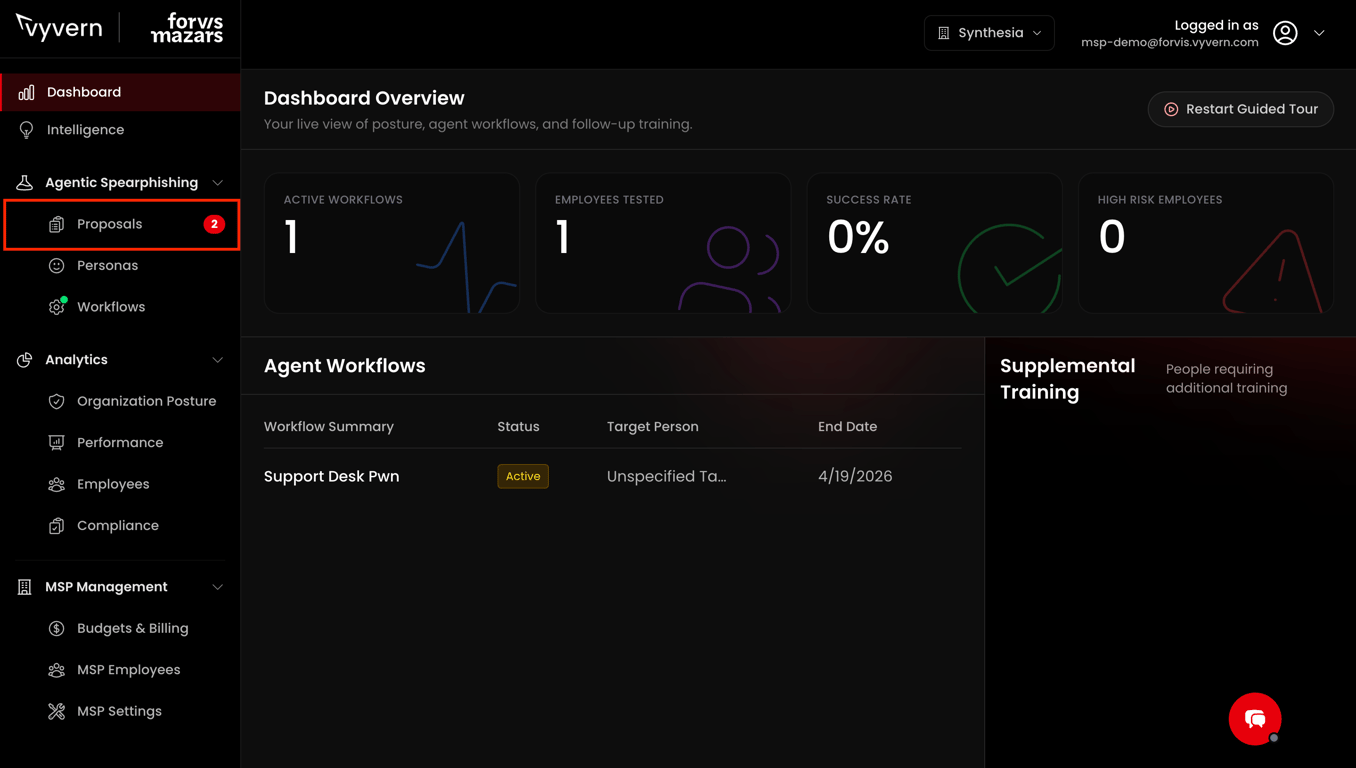
Task: Click the Dashboard bar chart icon
Action: pos(26,92)
